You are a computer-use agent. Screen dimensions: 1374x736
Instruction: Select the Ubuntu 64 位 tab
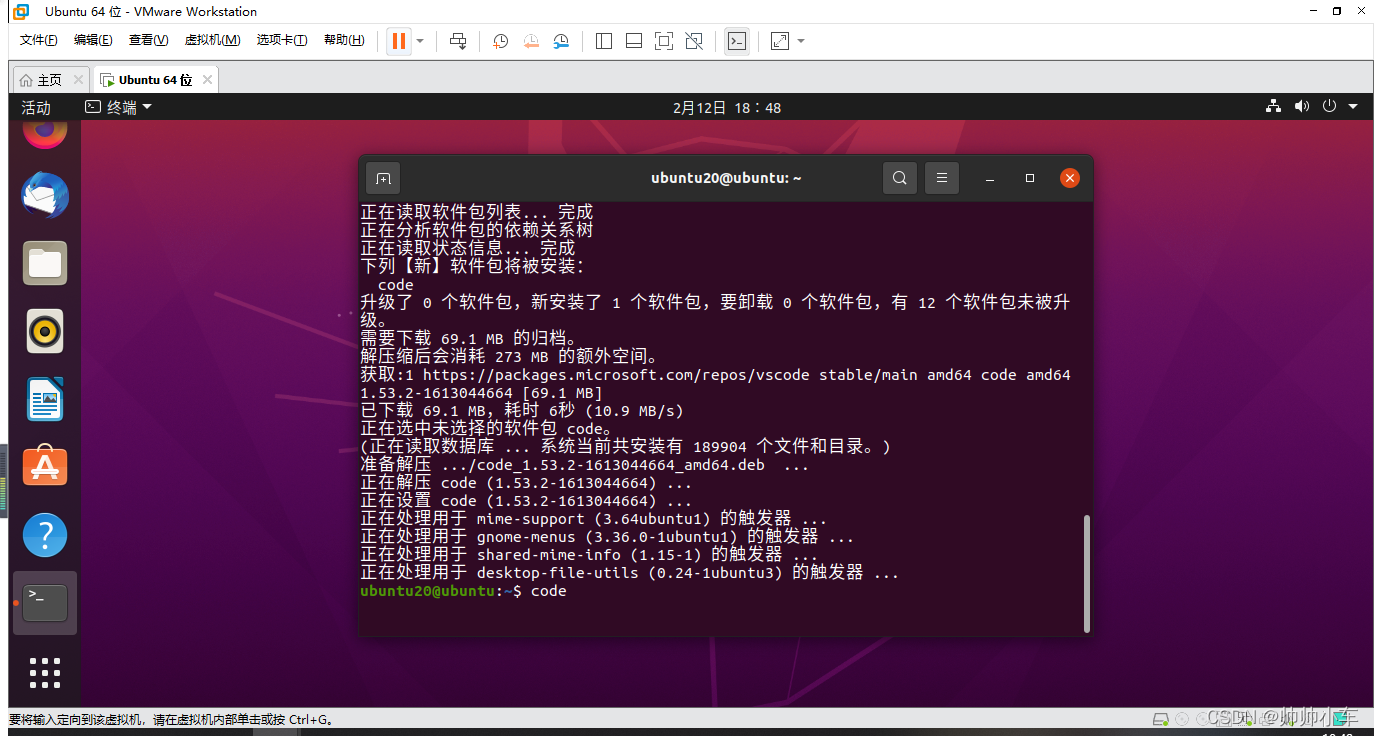coord(155,80)
